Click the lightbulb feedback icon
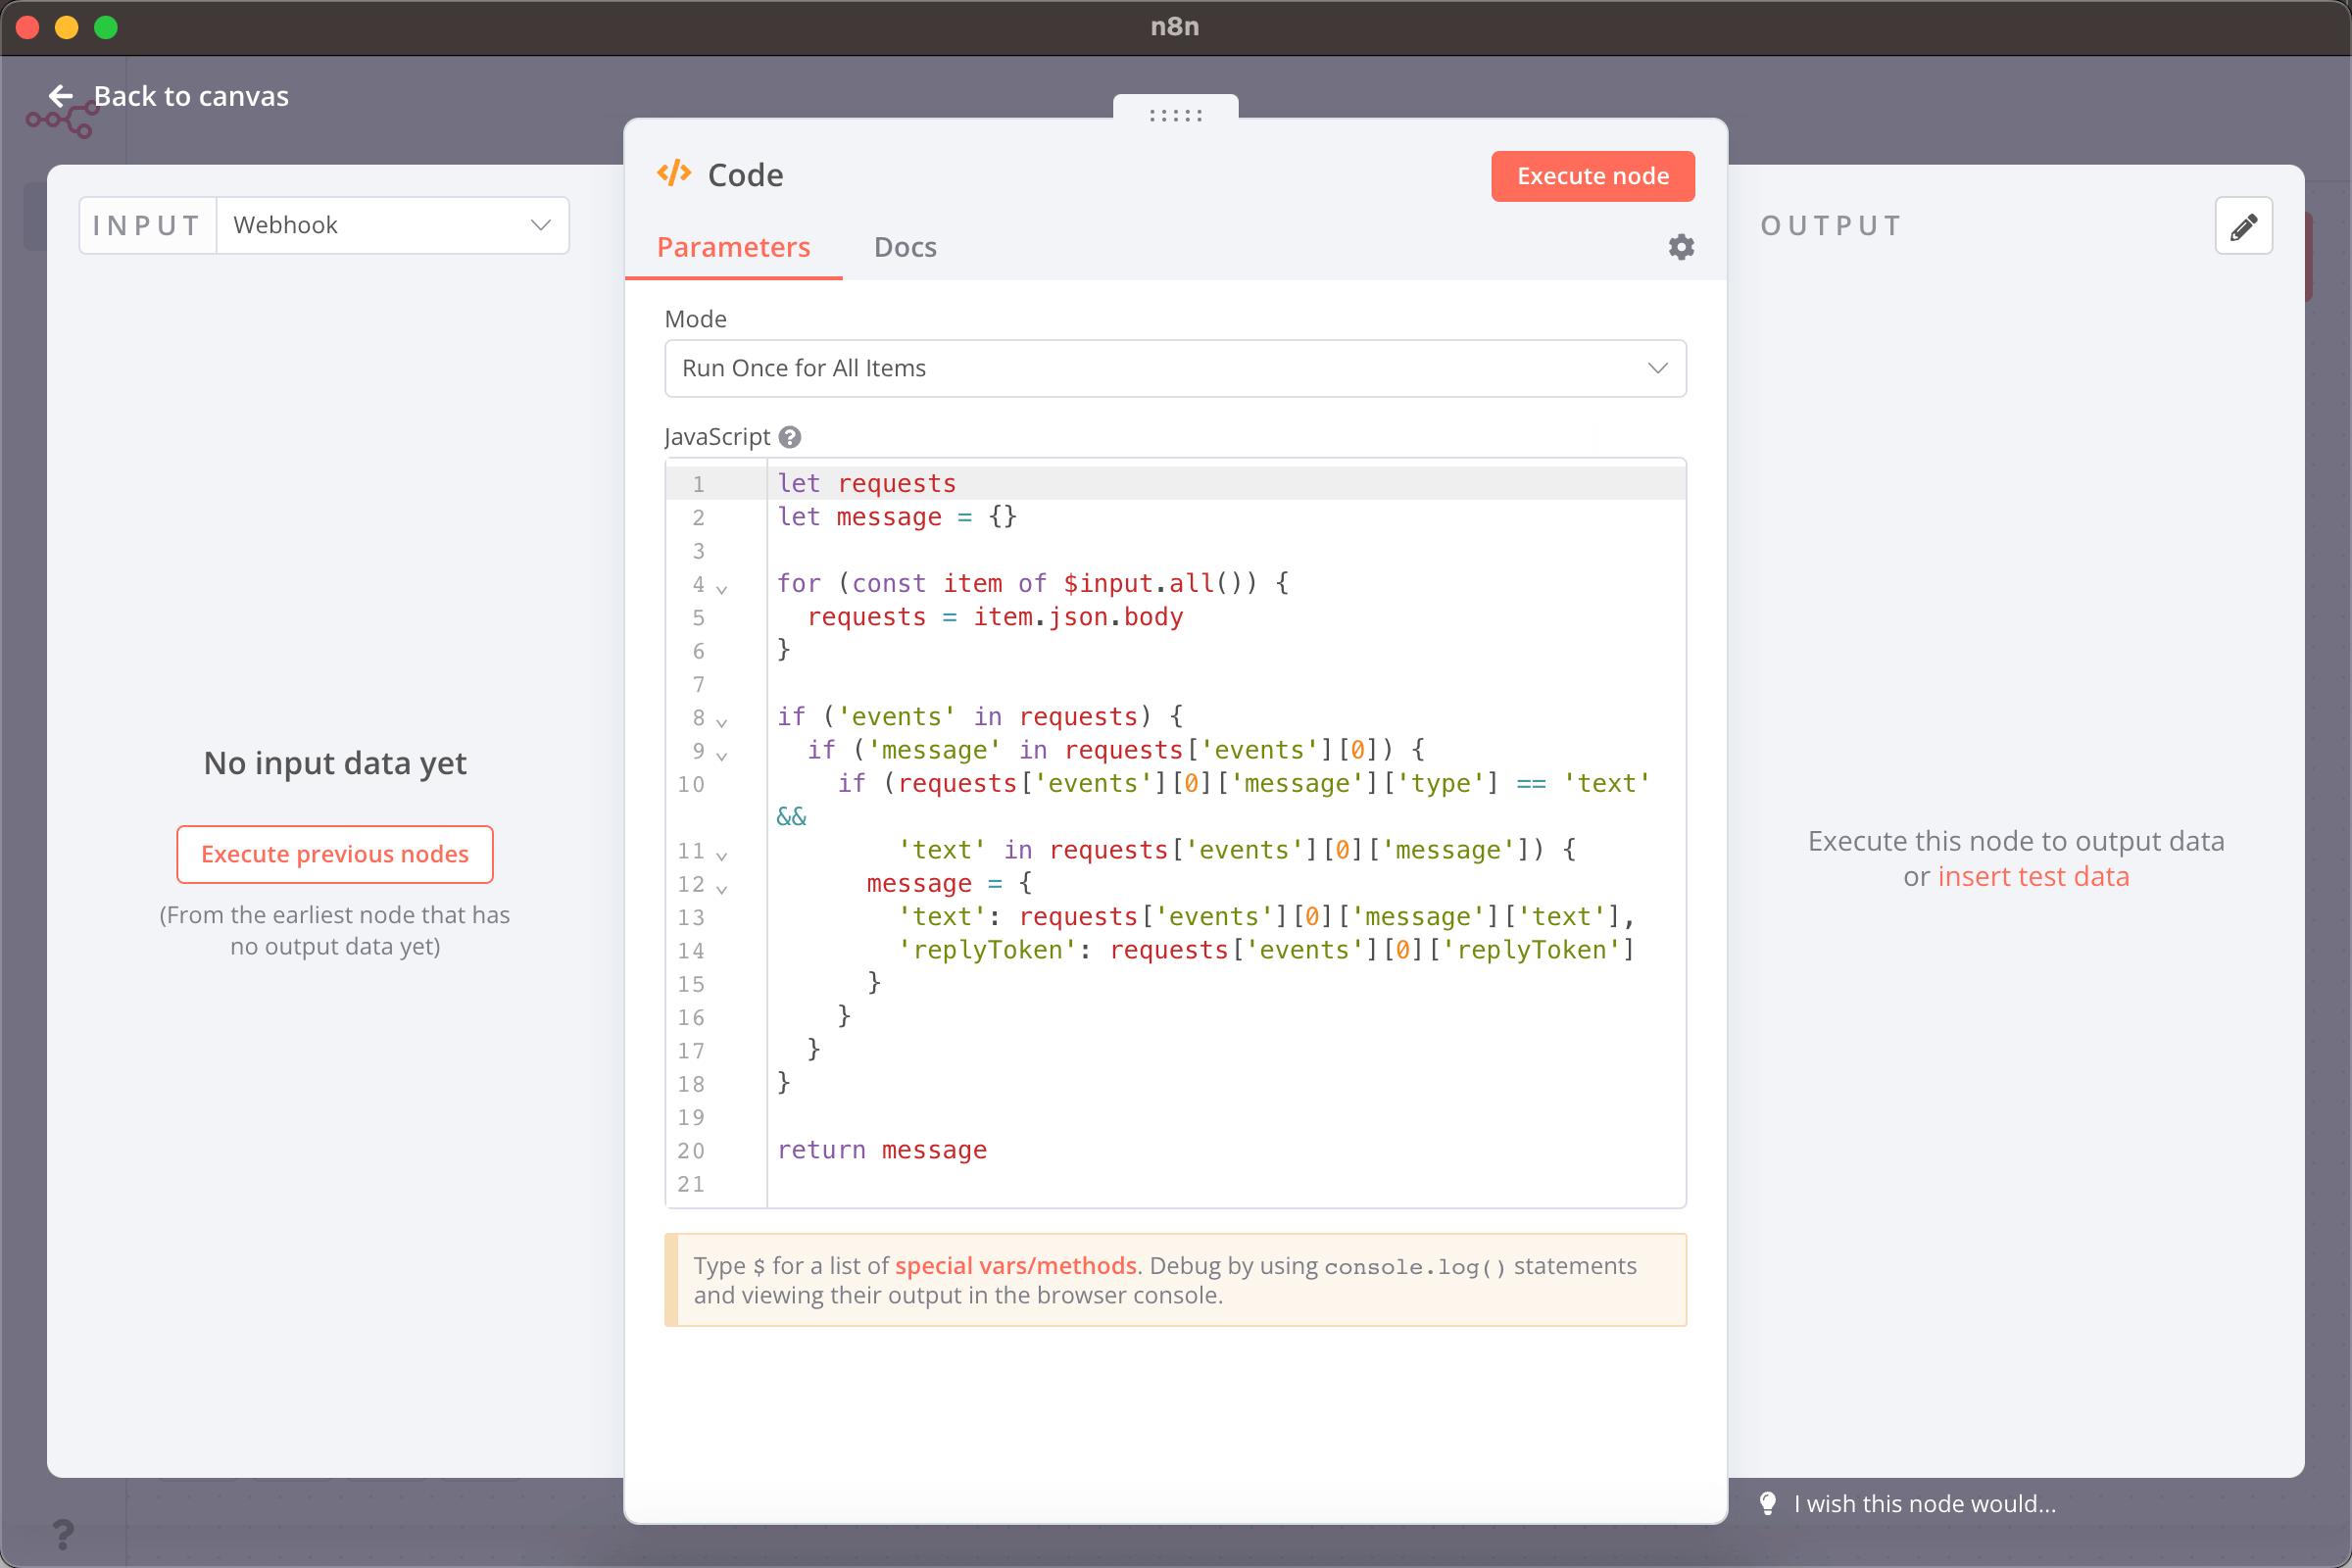The image size is (2352, 1568). [x=1768, y=1503]
